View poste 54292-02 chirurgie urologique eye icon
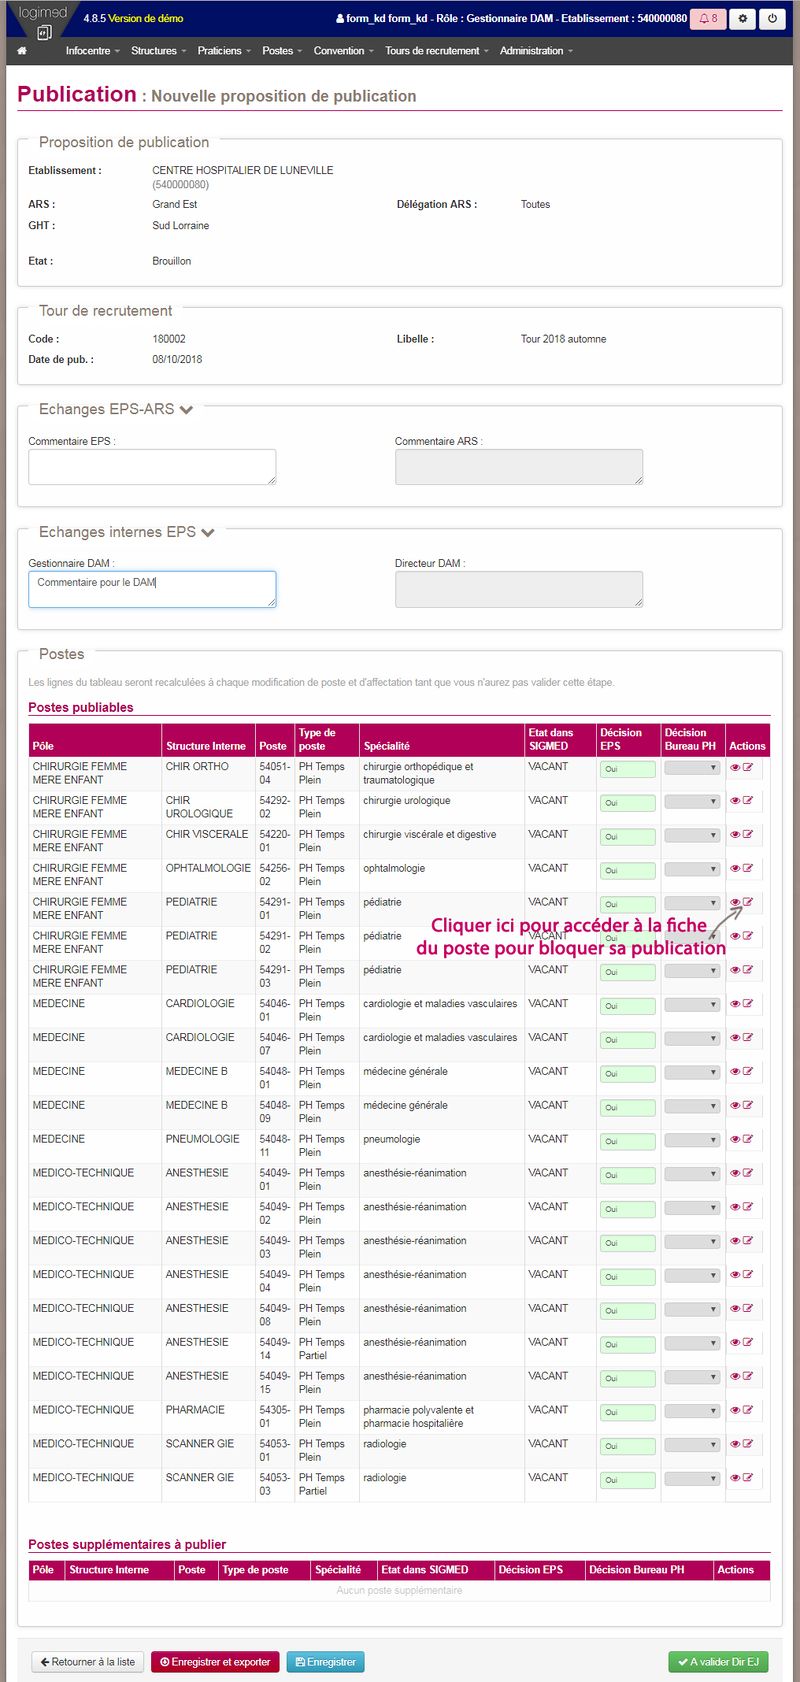Image resolution: width=800 pixels, height=1682 pixels. (x=735, y=801)
